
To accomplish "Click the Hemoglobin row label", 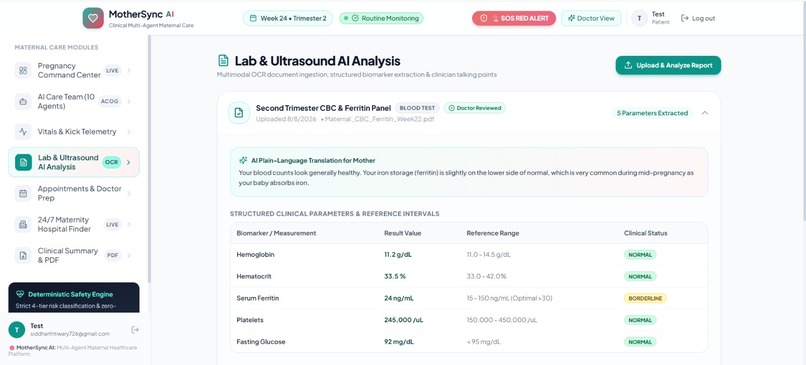I will point(255,254).
